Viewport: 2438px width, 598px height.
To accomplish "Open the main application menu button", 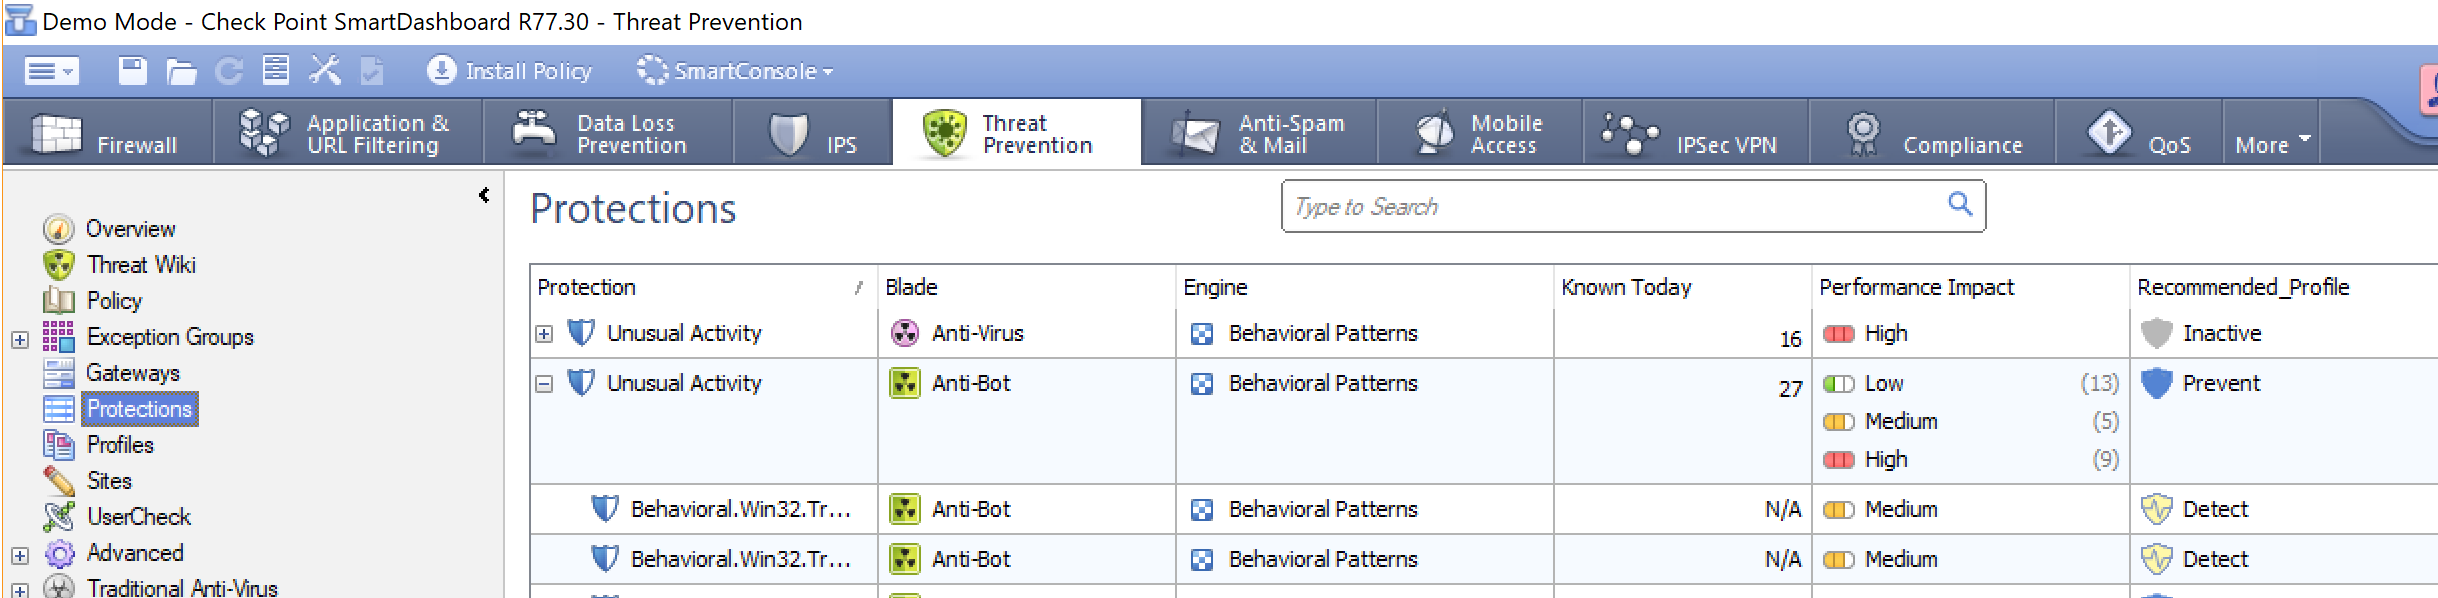I will pos(51,71).
